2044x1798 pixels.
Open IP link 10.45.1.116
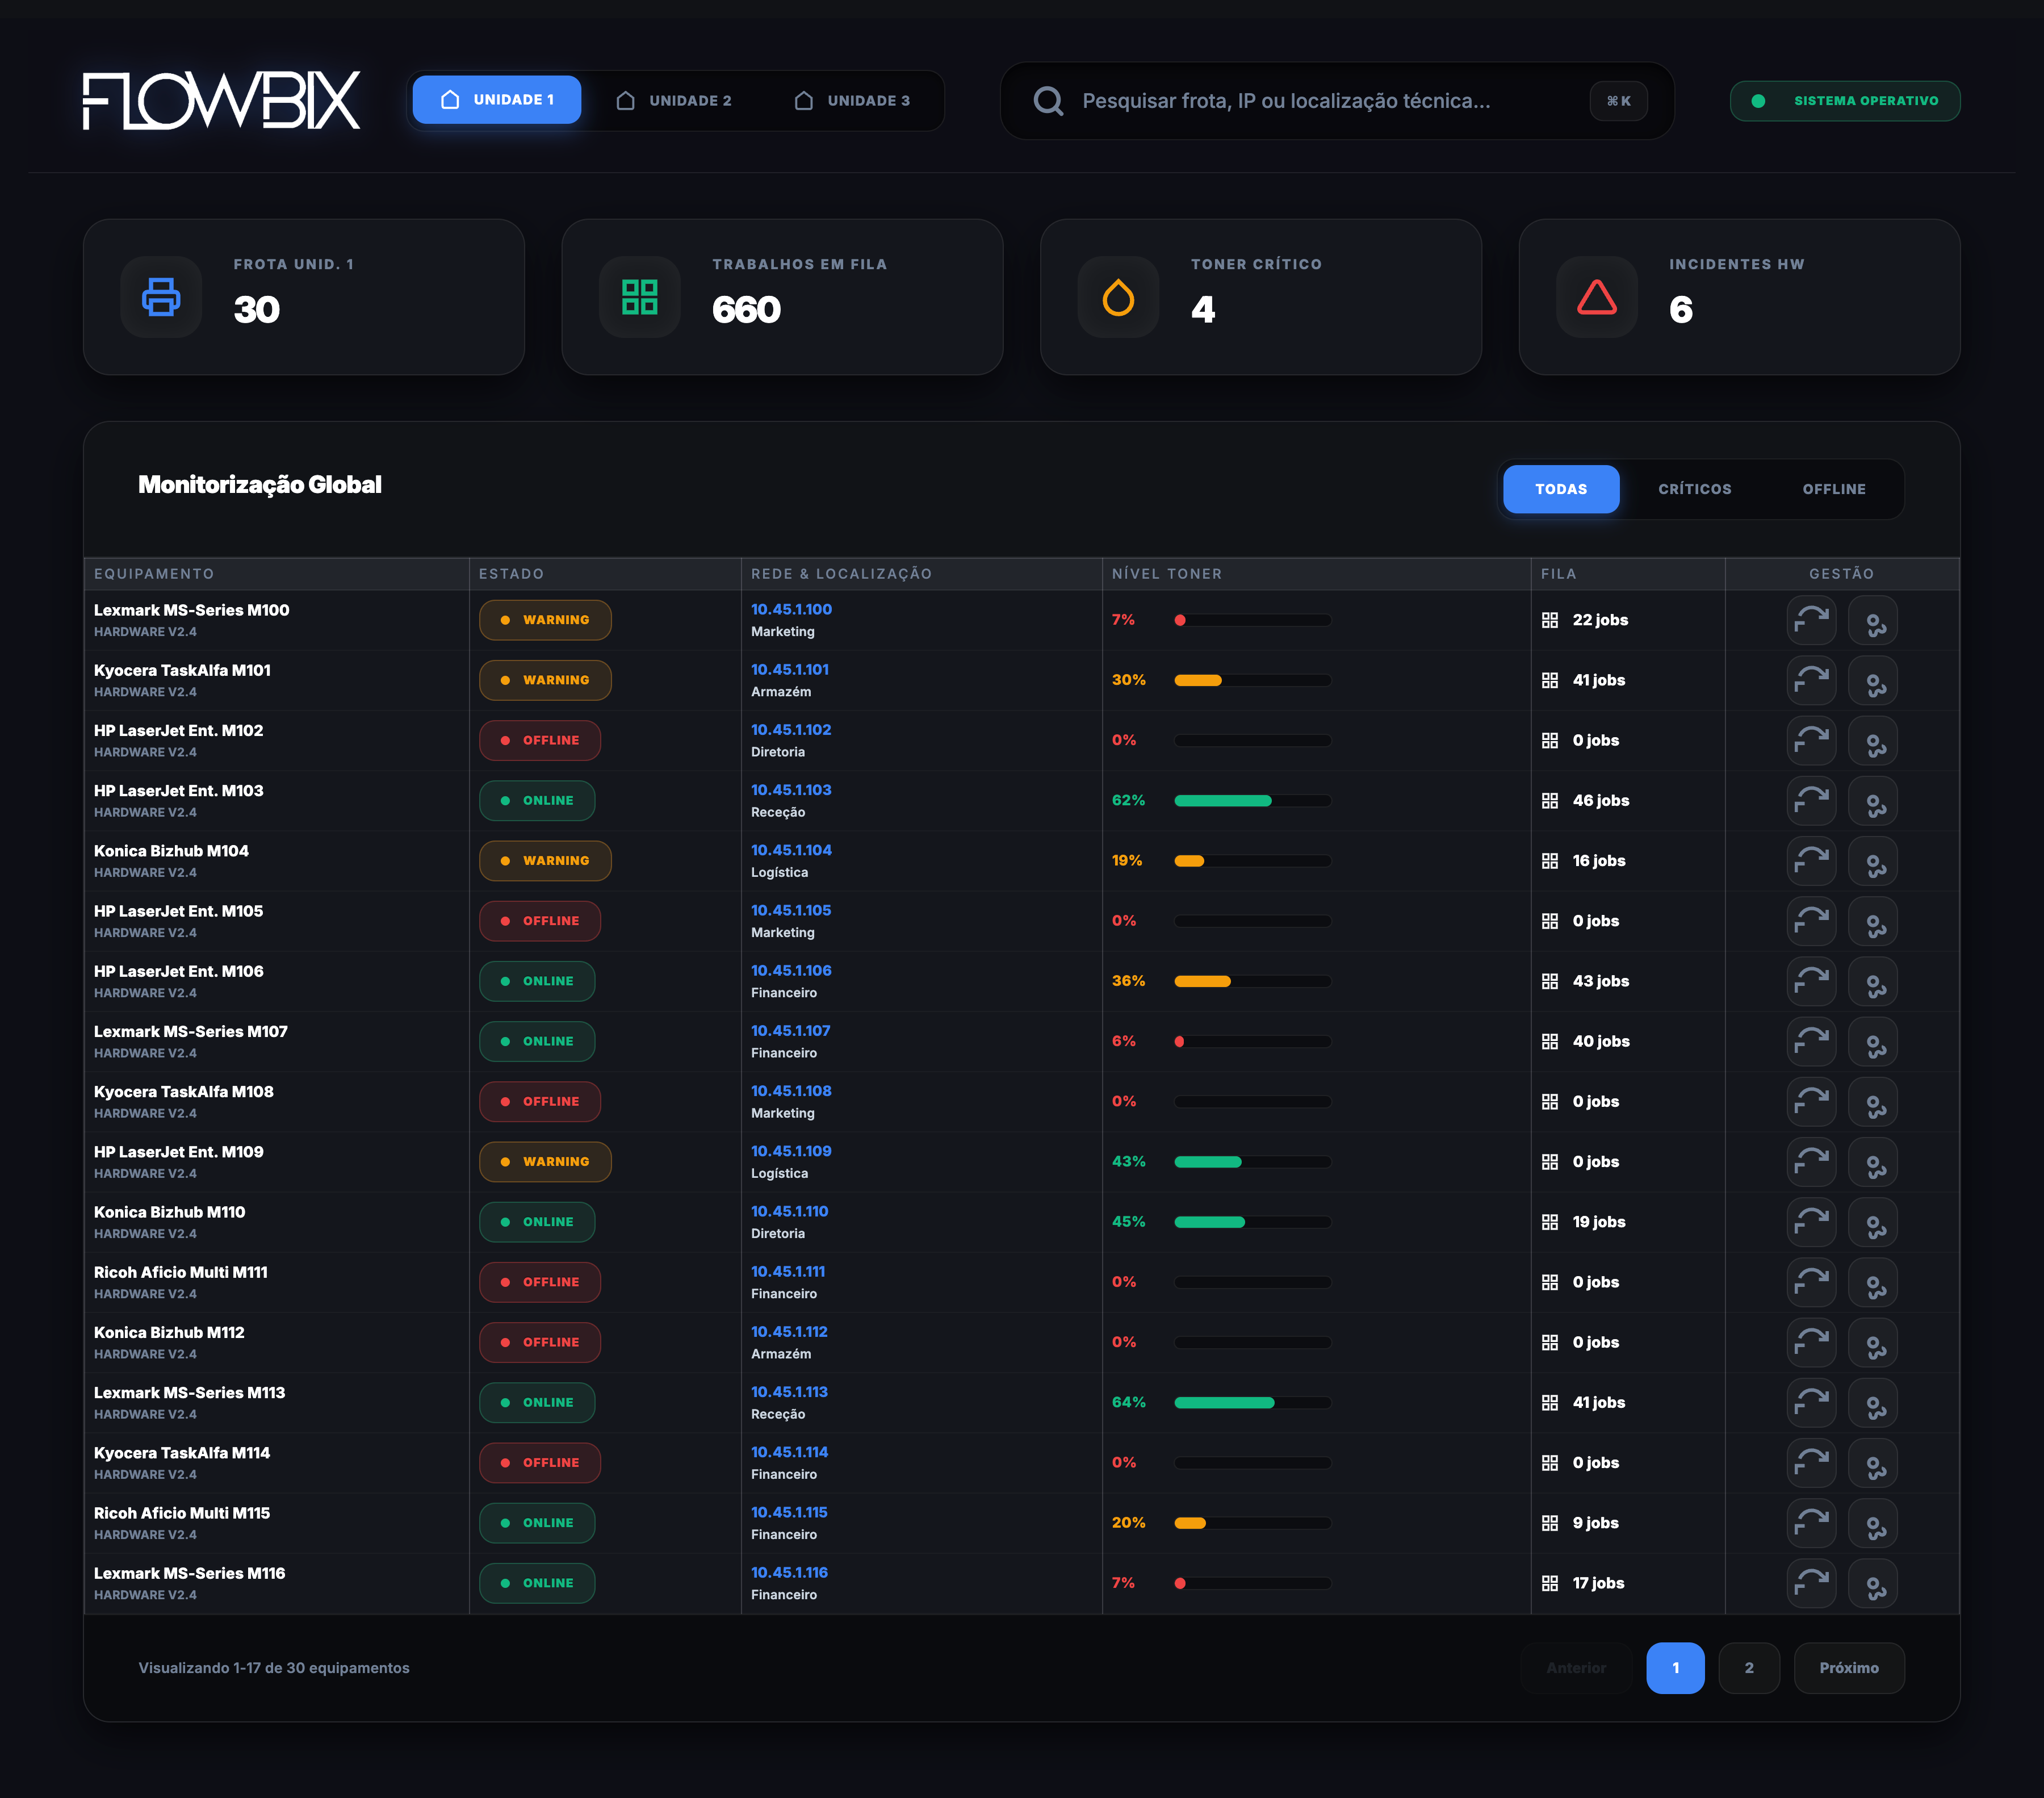pos(789,1572)
